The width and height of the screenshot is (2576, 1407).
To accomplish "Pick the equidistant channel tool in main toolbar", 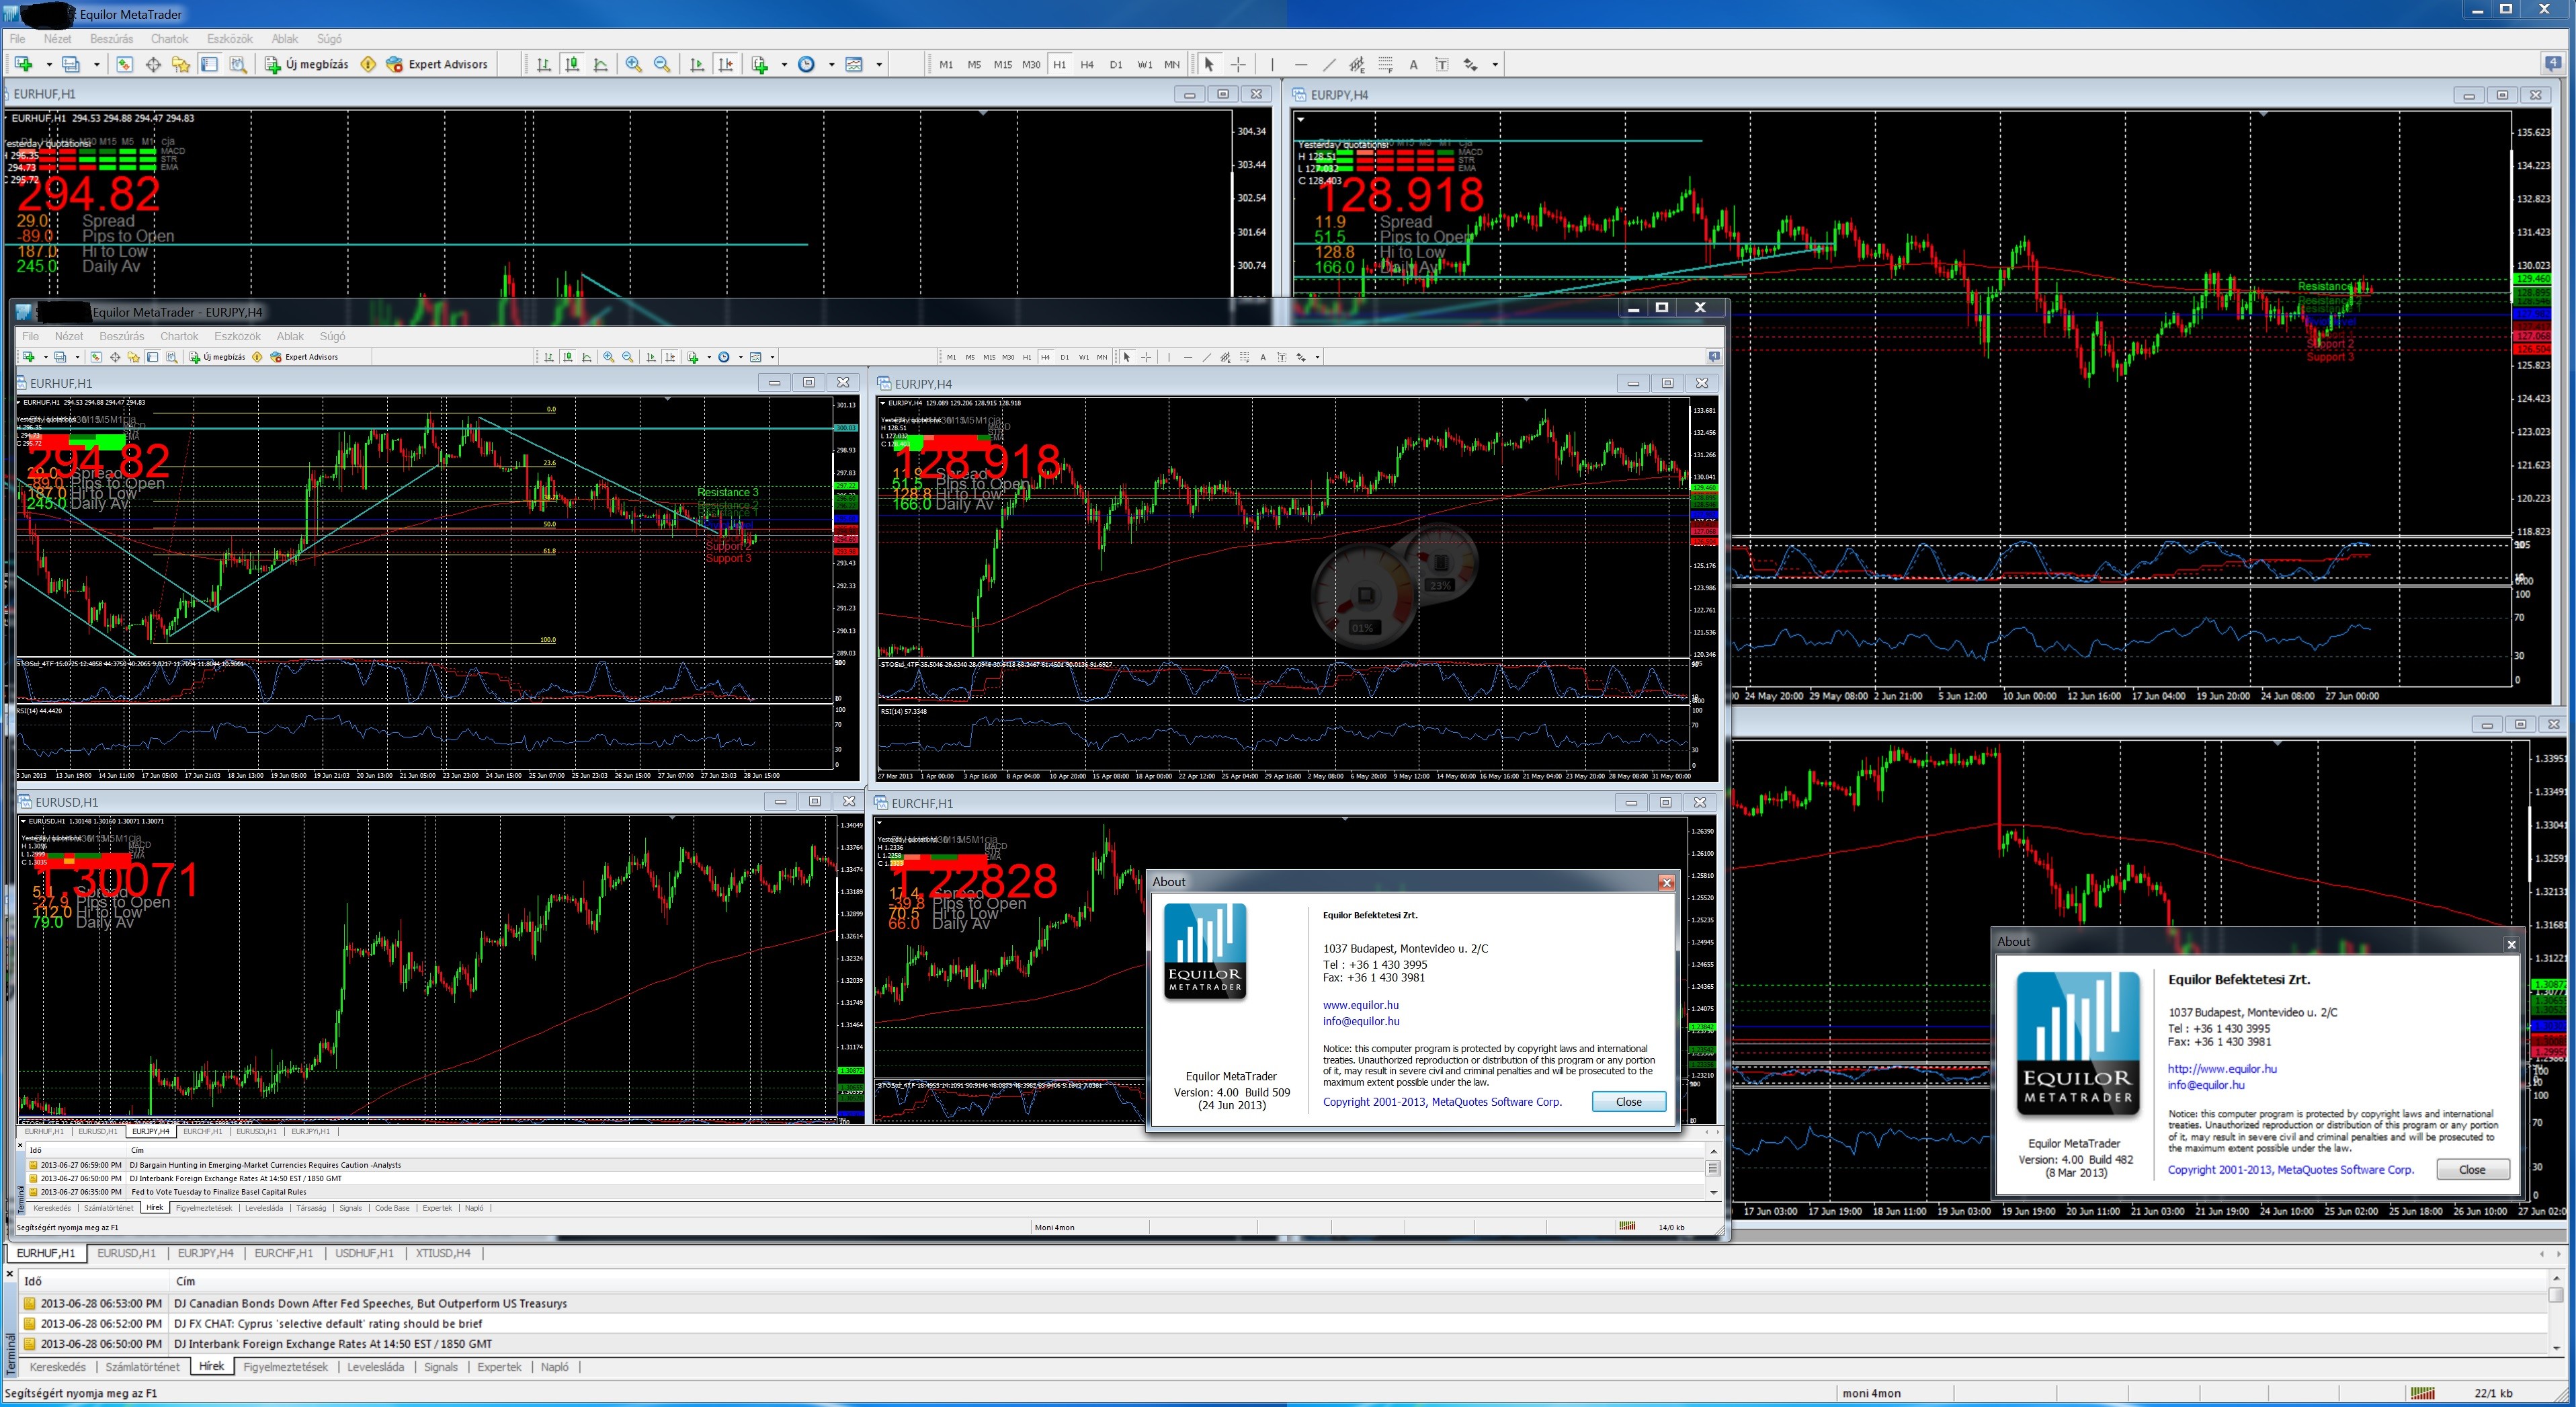I will click(1357, 64).
